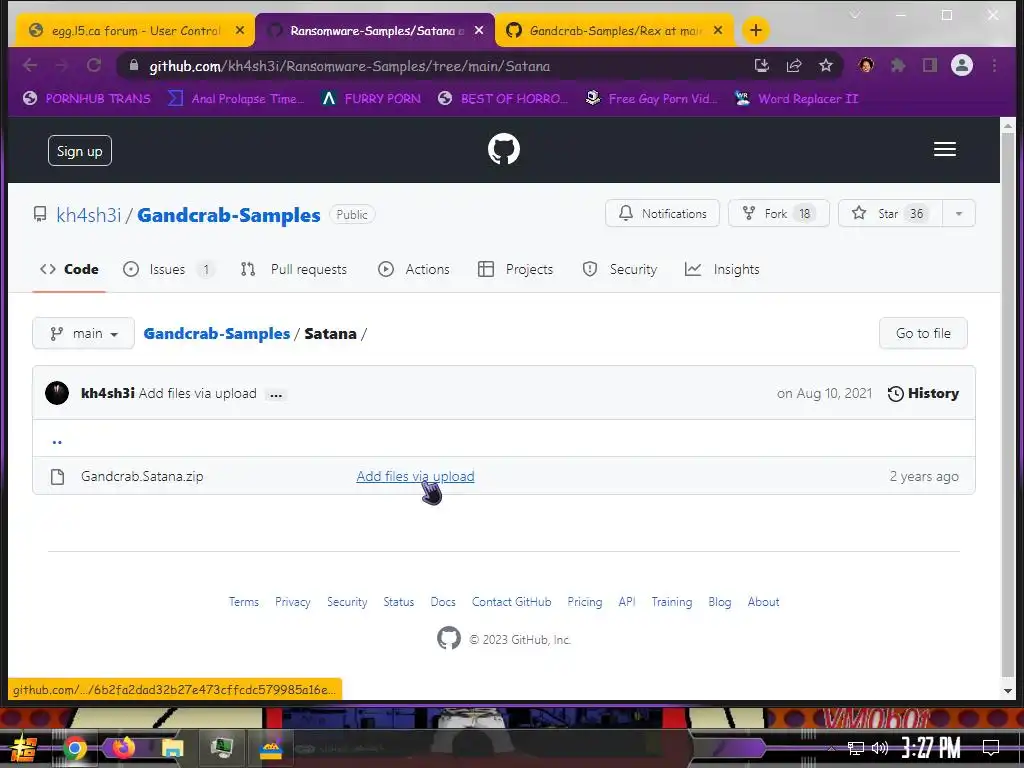Open the Issues tab

tap(168, 269)
